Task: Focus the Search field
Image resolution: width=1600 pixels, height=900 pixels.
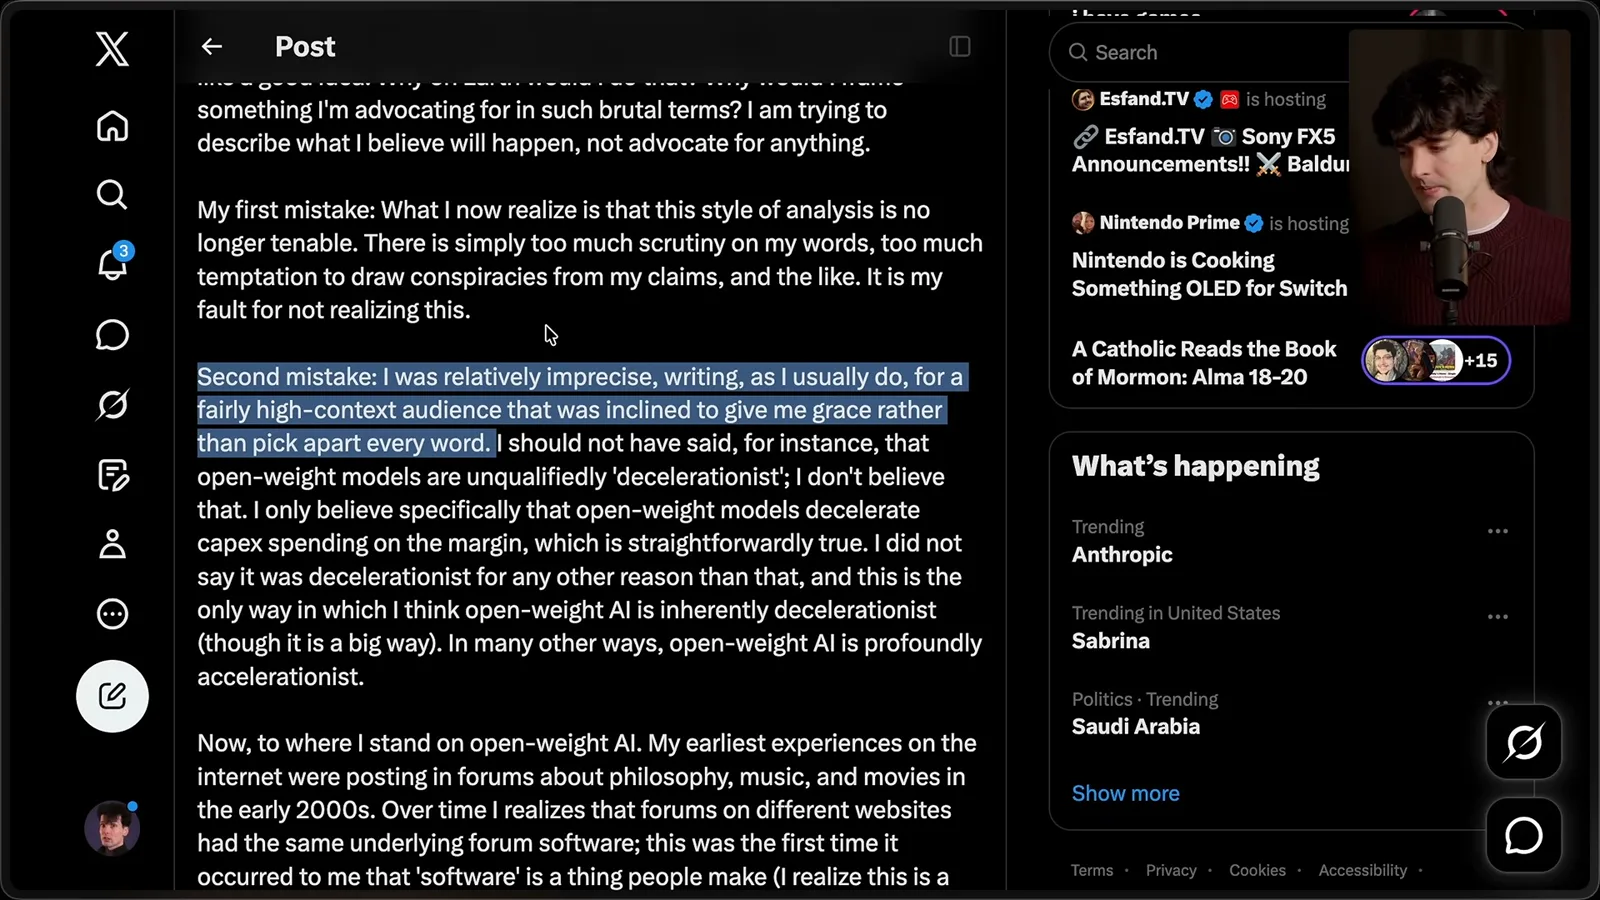Action: click(1200, 52)
